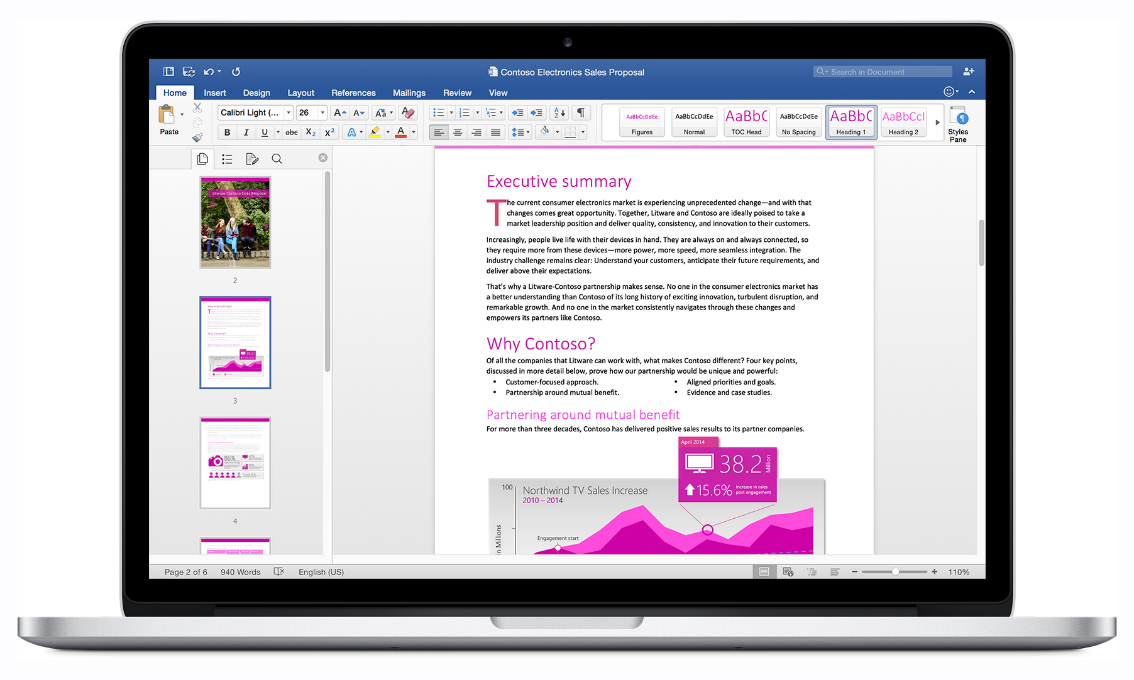This screenshot has width=1134, height=680.
Task: Justify the paragraph text
Action: click(x=495, y=132)
